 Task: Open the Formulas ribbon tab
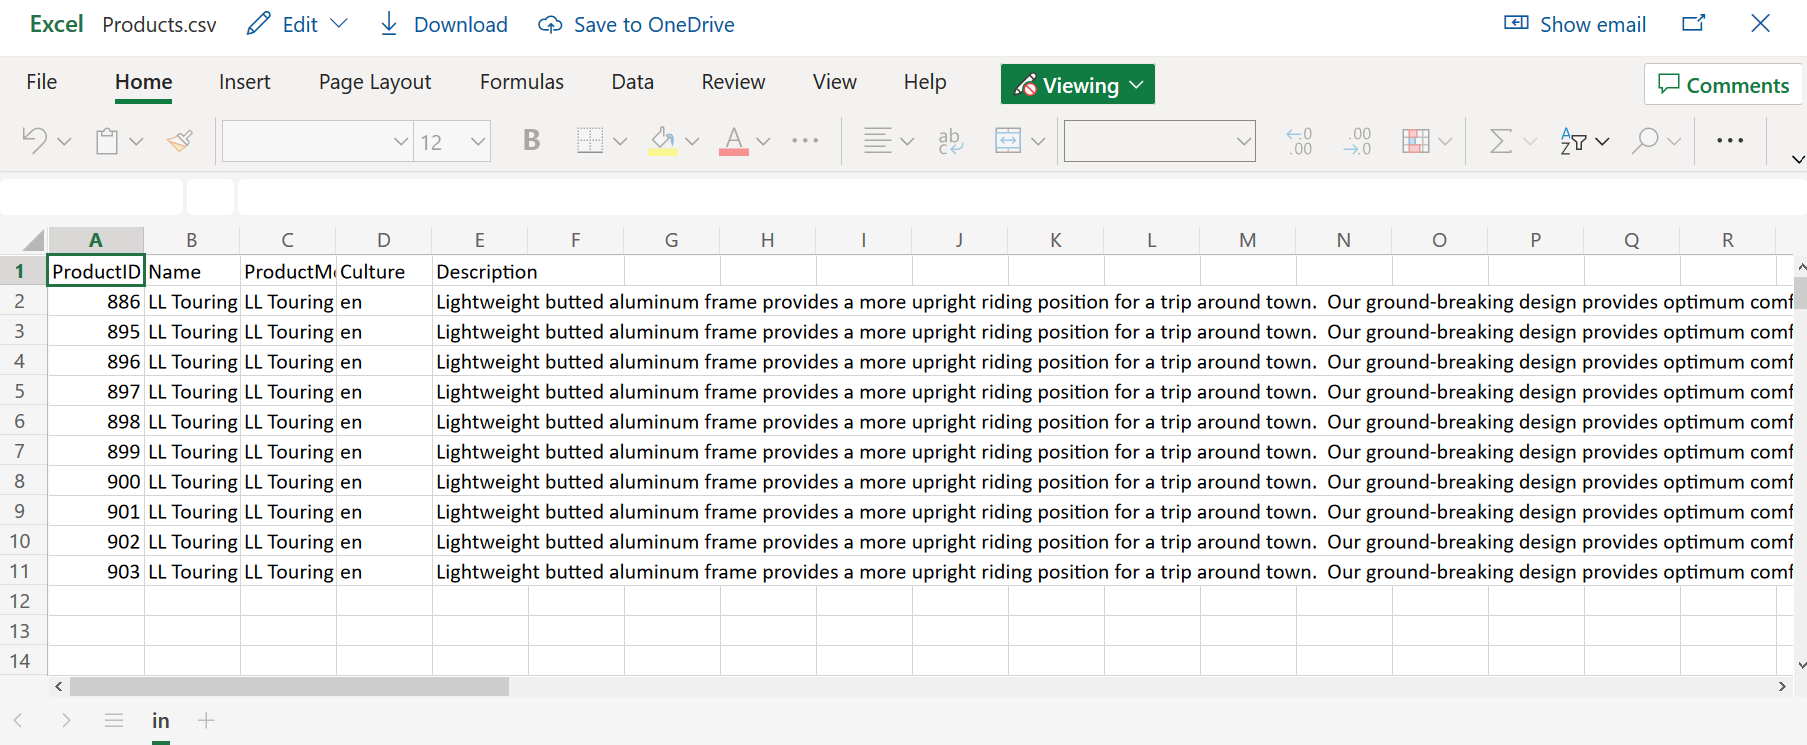[521, 82]
